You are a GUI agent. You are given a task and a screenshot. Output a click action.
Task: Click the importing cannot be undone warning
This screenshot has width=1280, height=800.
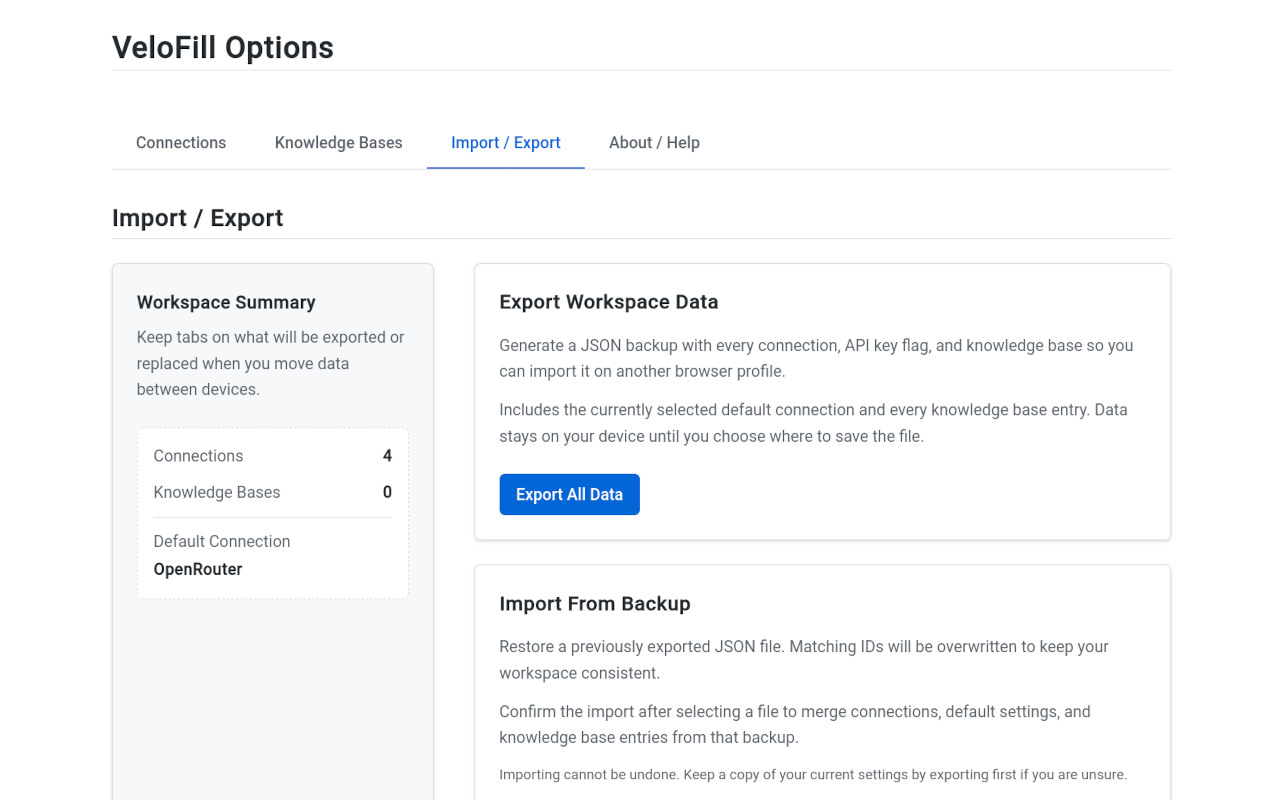coord(813,774)
